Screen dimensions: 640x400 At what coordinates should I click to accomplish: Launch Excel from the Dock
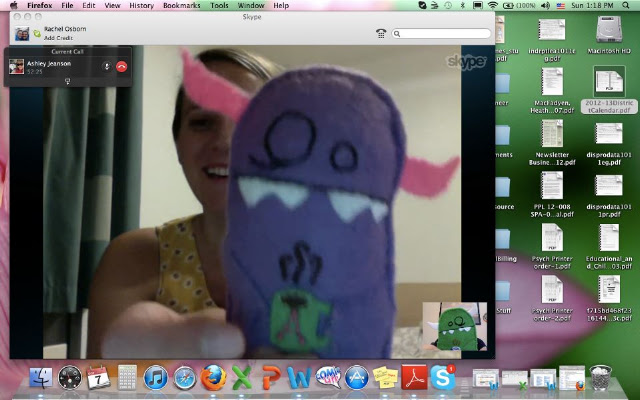(x=242, y=378)
